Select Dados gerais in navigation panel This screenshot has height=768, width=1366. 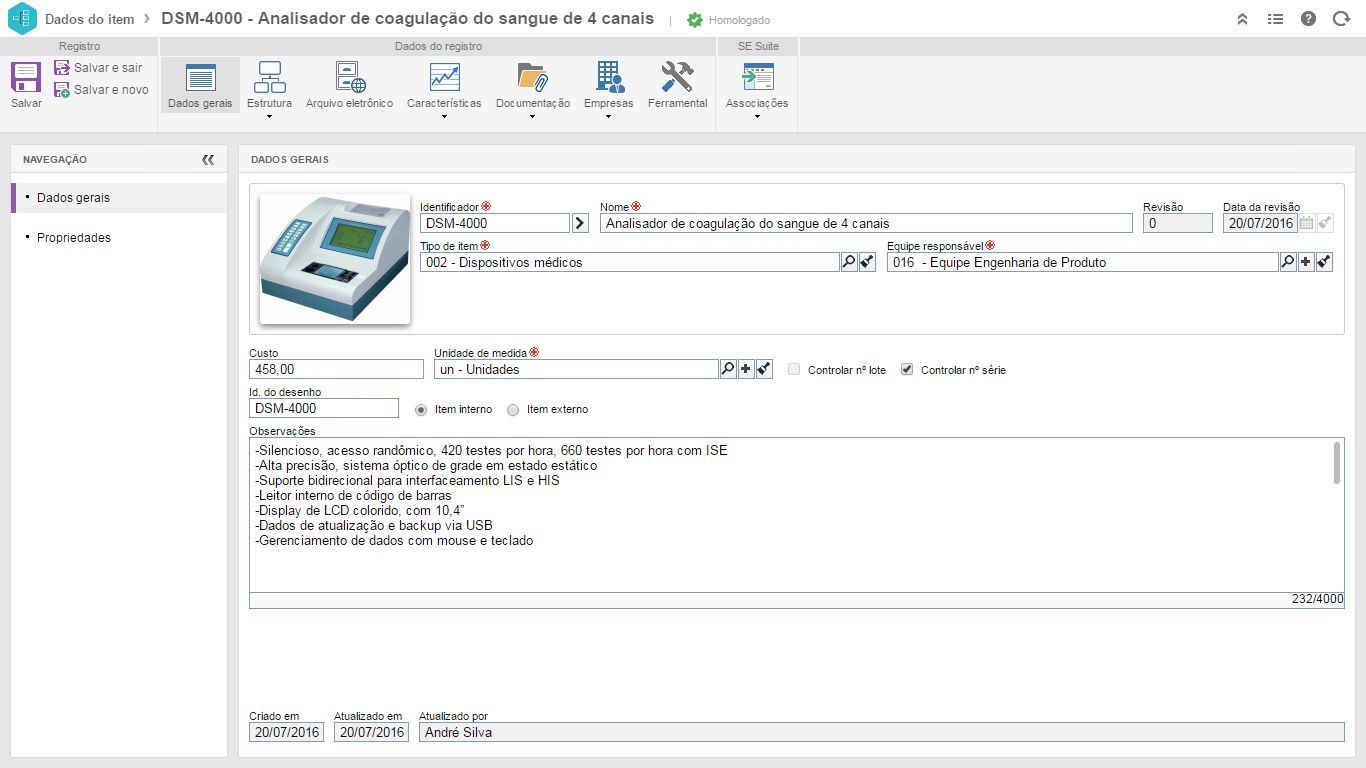(73, 198)
